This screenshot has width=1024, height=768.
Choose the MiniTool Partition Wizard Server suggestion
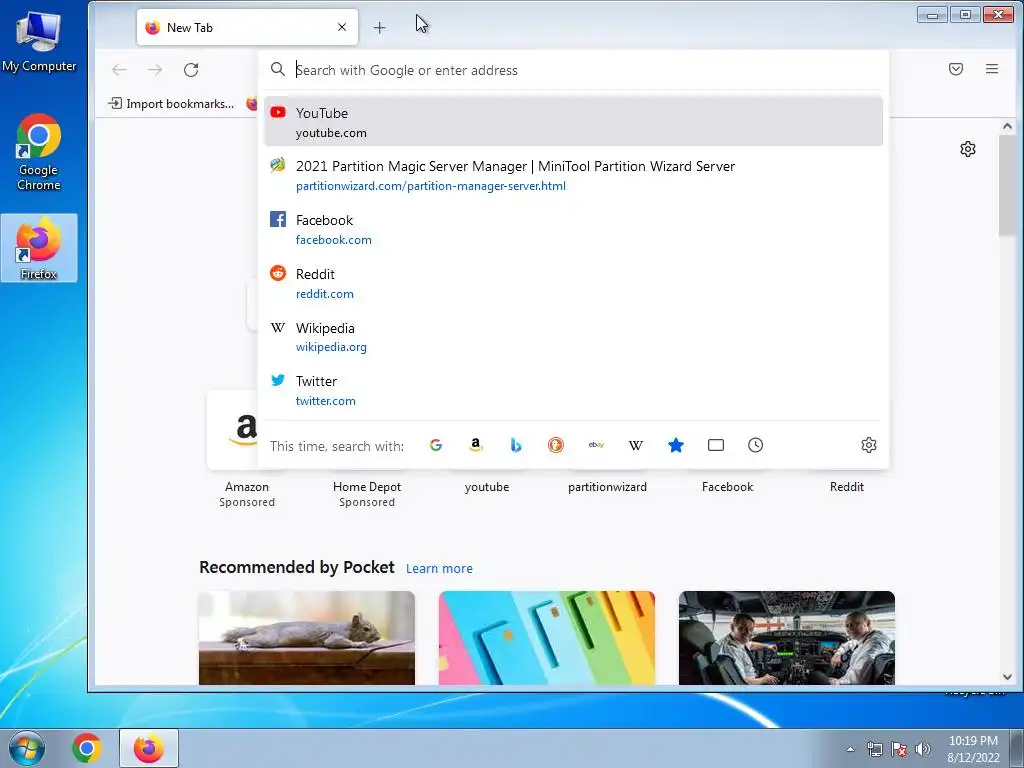point(573,176)
